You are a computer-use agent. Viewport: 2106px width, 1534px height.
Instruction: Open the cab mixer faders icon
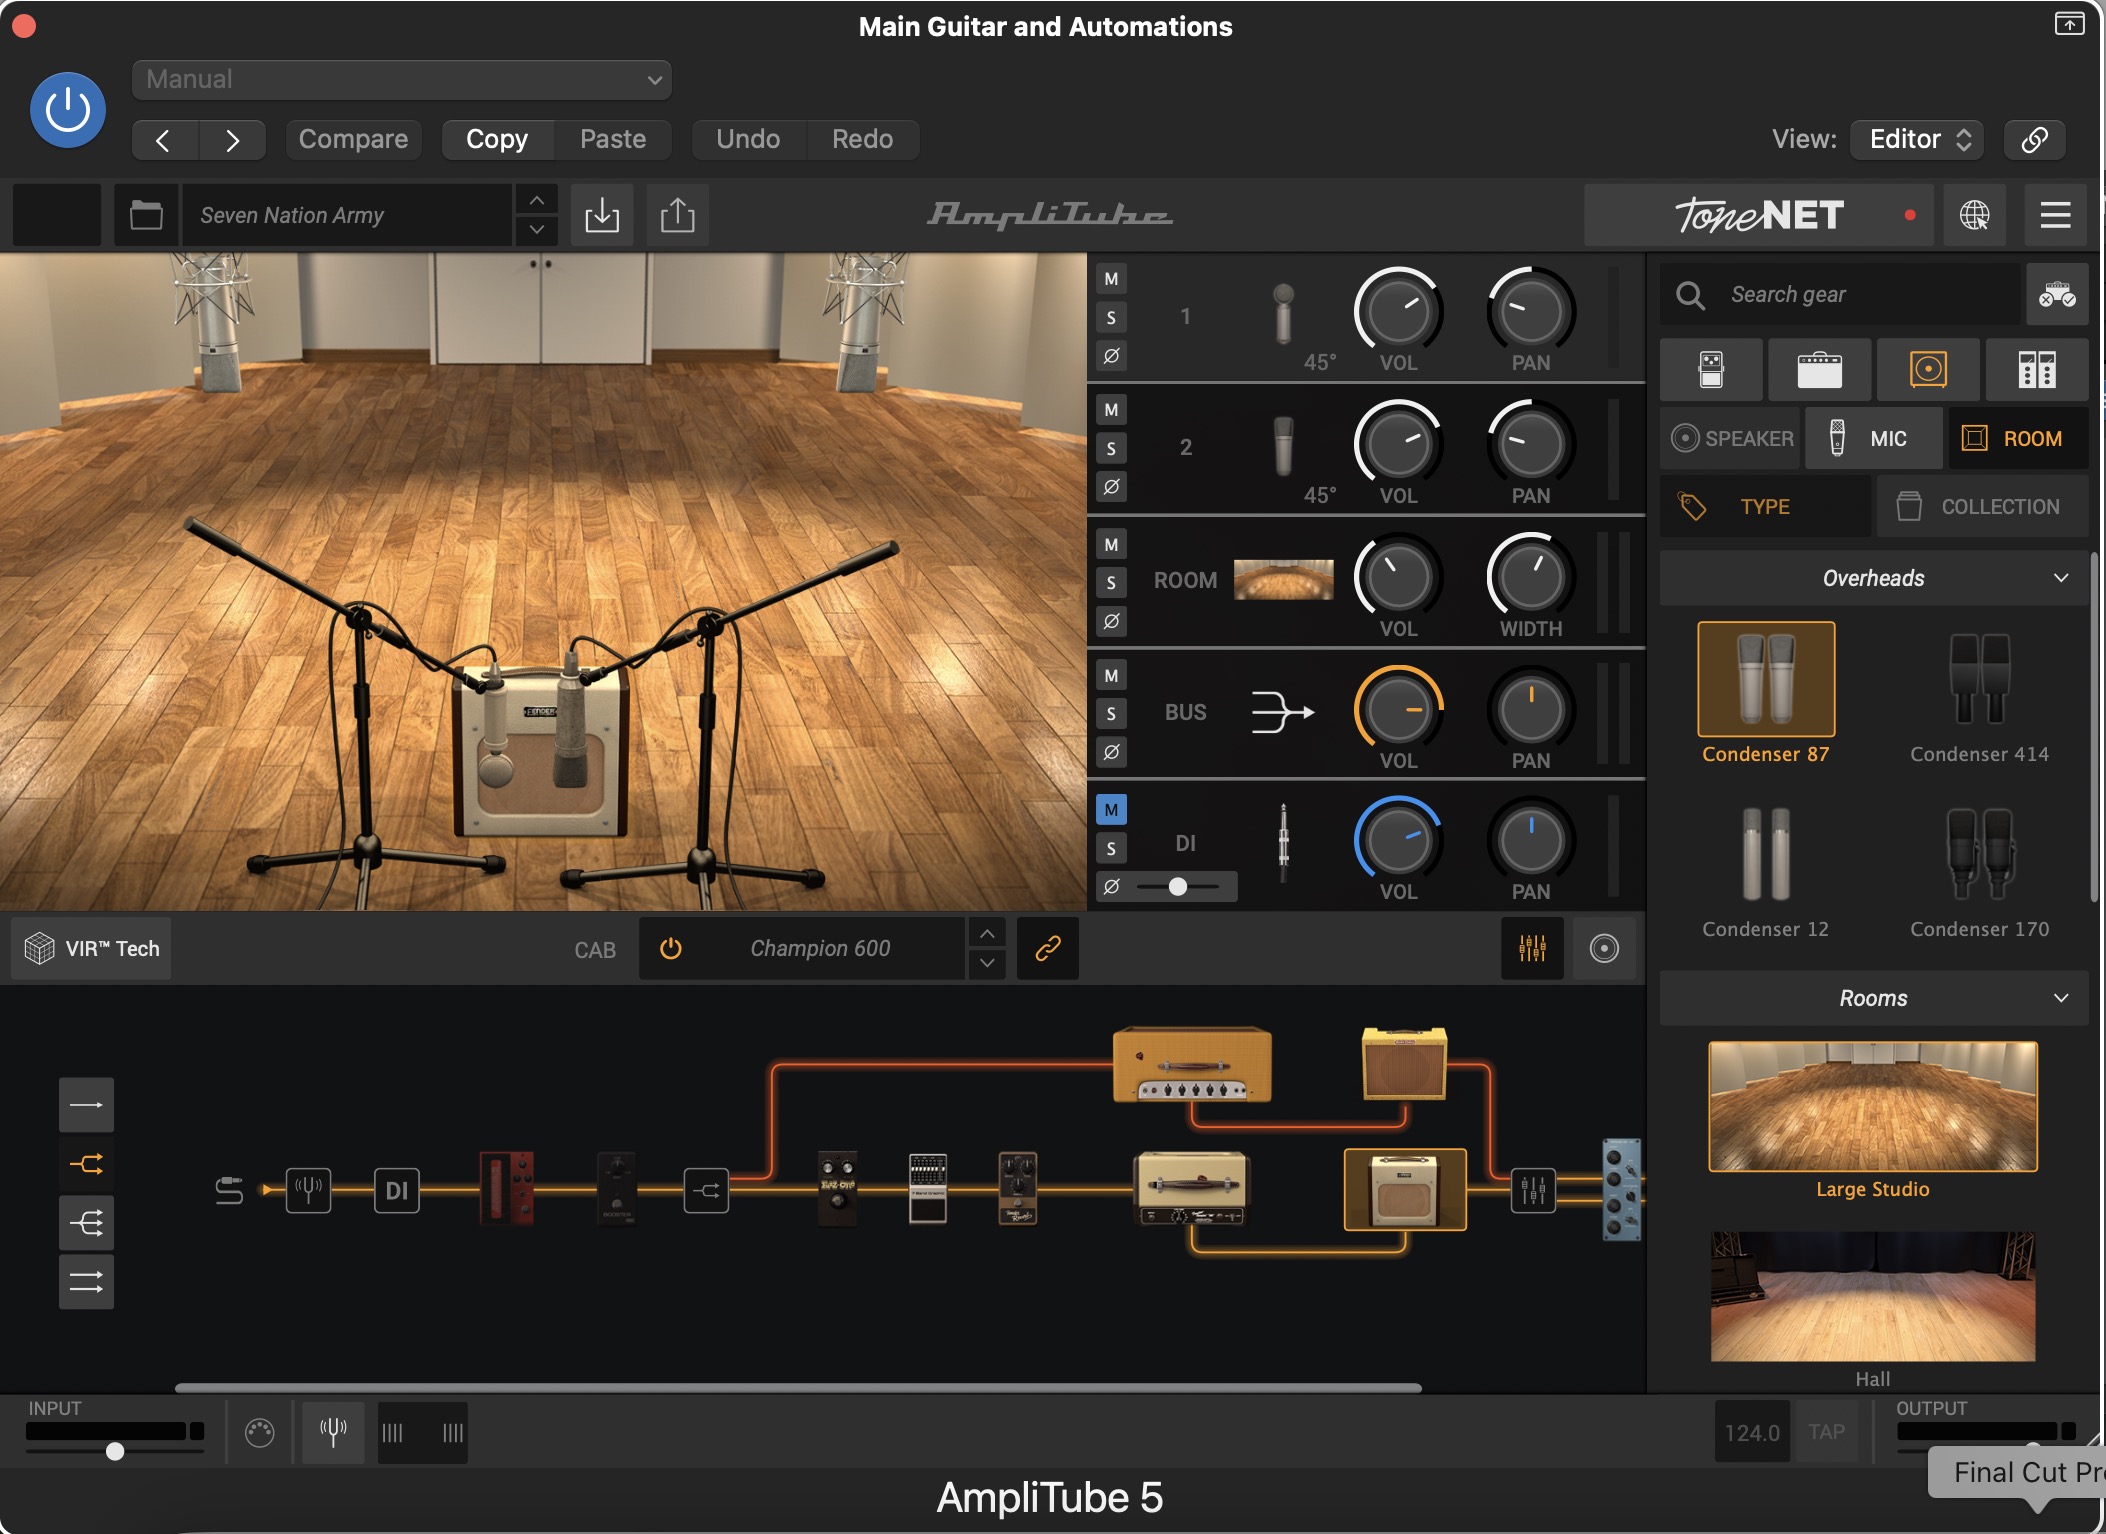pos(1532,948)
